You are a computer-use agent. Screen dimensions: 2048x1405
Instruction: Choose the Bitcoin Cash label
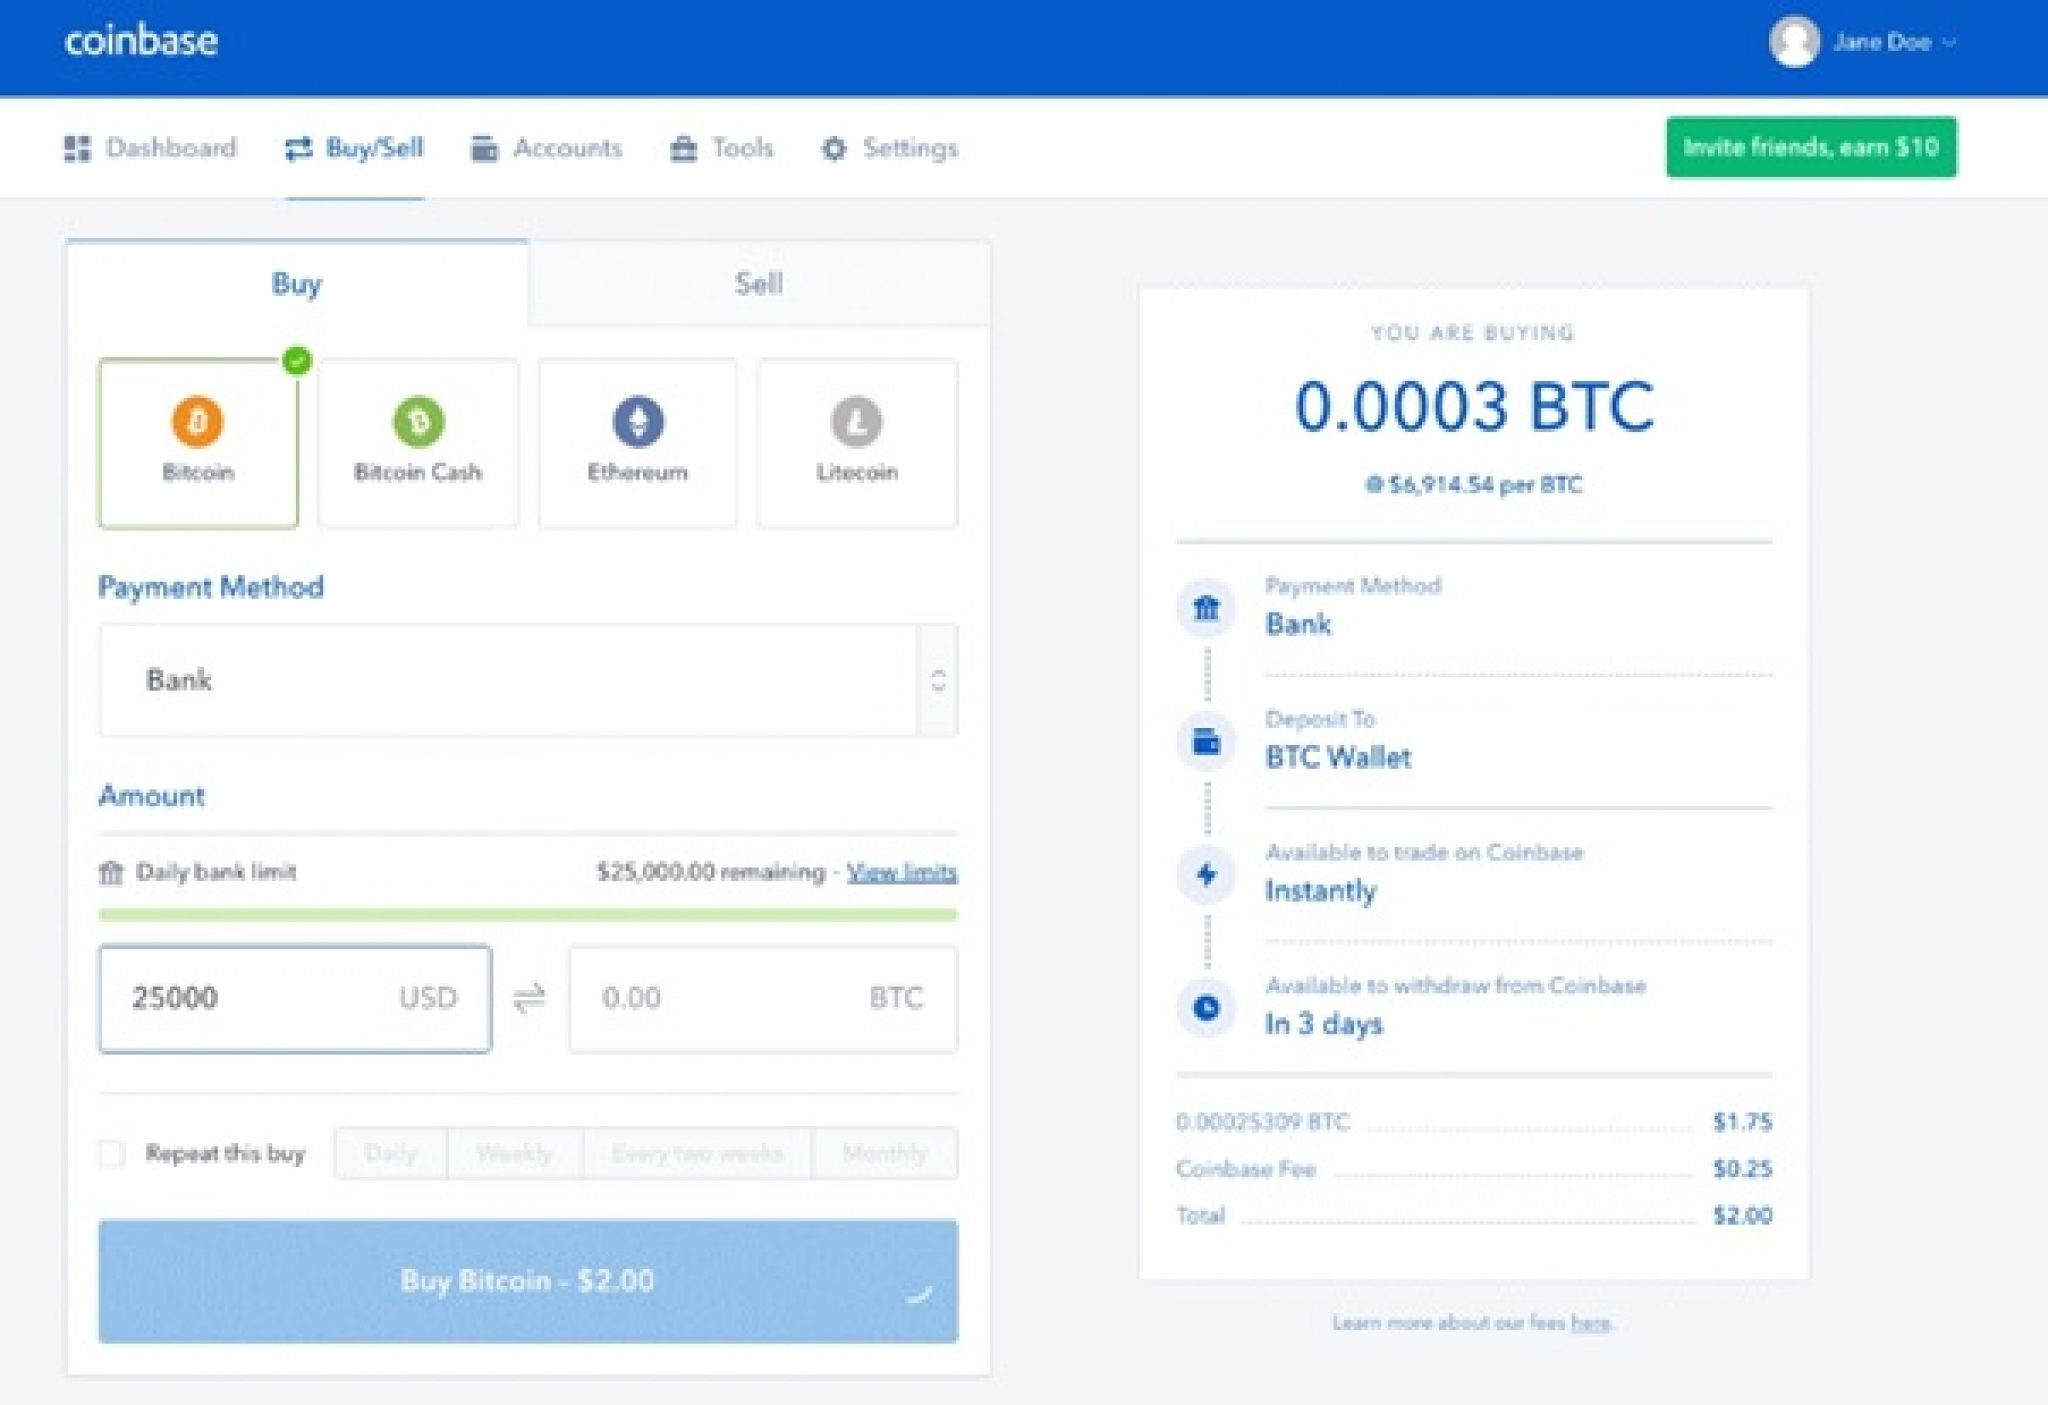pos(418,472)
